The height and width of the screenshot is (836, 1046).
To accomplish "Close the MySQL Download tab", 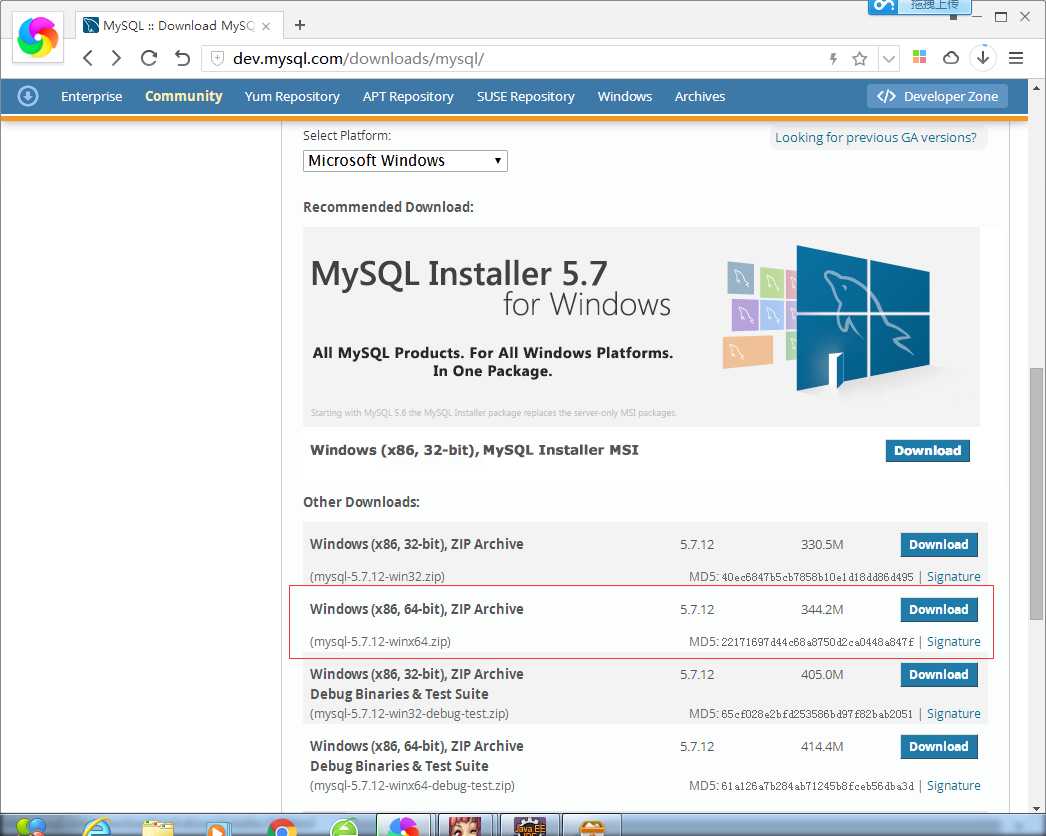I will pos(266,26).
